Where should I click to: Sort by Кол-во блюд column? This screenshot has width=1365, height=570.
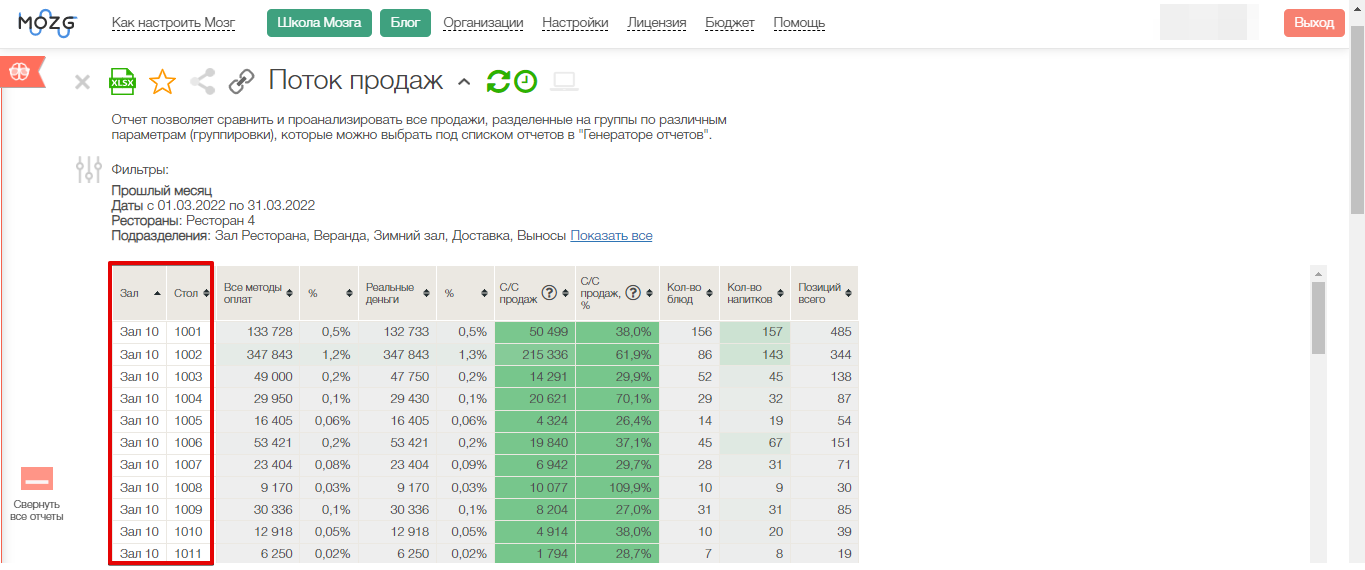tap(689, 293)
